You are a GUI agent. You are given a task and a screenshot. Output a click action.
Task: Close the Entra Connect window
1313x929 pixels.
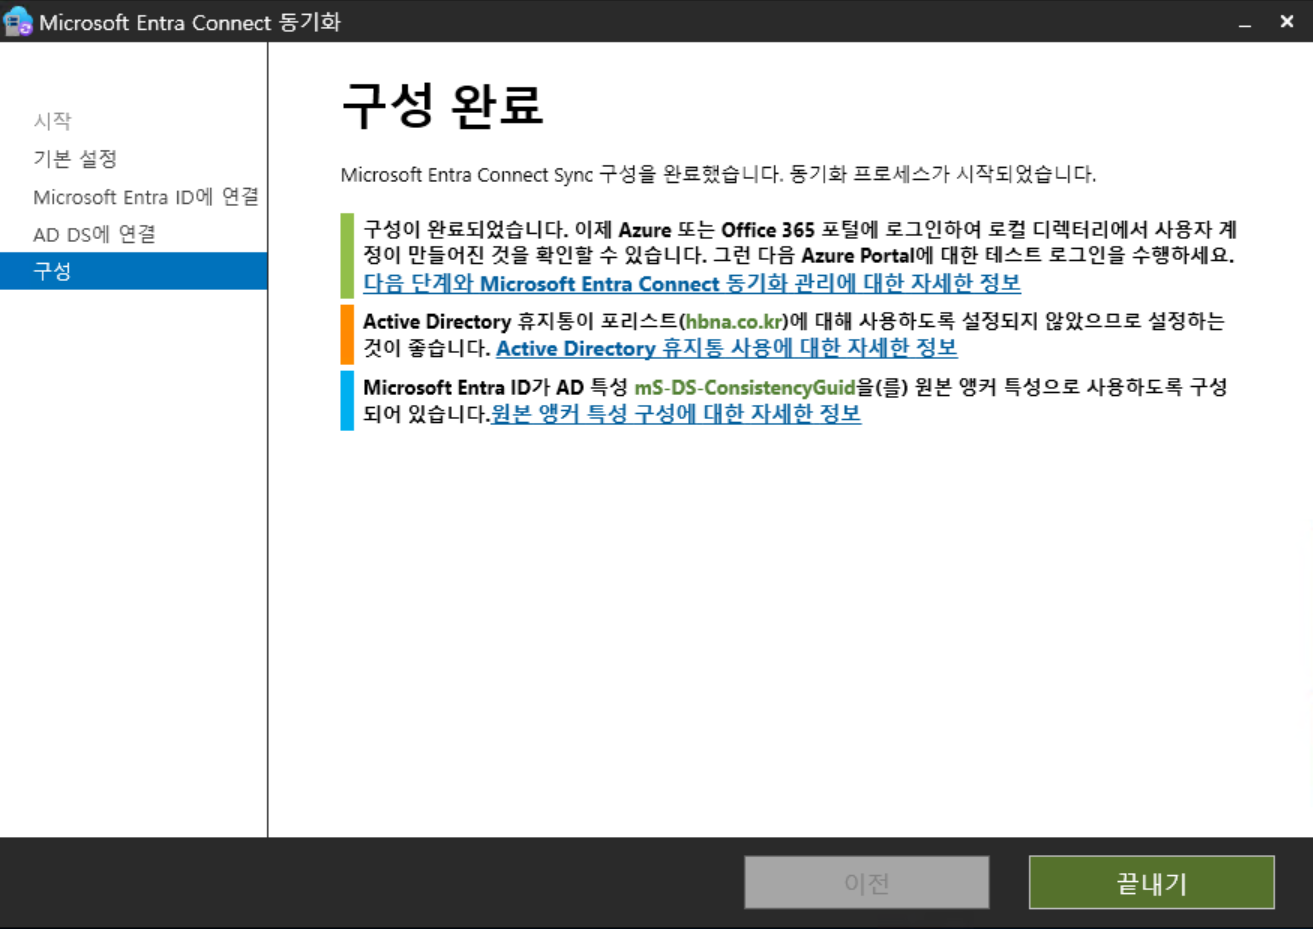[1287, 21]
